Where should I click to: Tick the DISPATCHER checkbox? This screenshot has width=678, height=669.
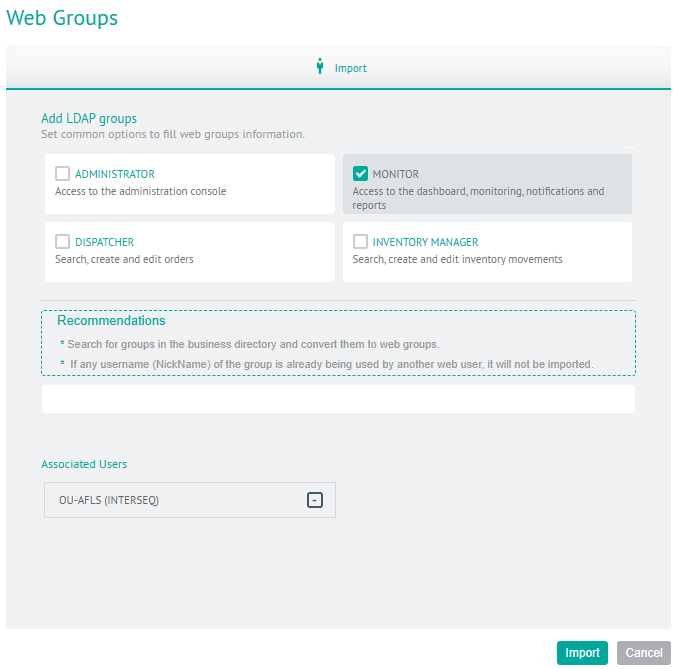coord(62,241)
